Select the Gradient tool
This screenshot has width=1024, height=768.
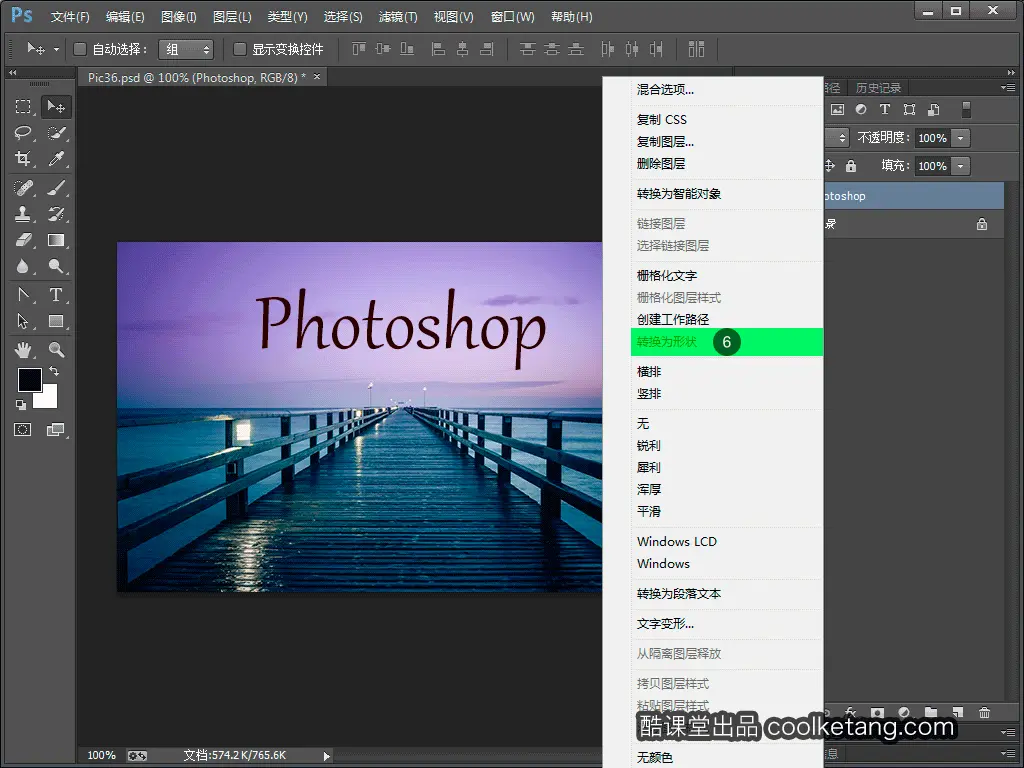pos(56,240)
